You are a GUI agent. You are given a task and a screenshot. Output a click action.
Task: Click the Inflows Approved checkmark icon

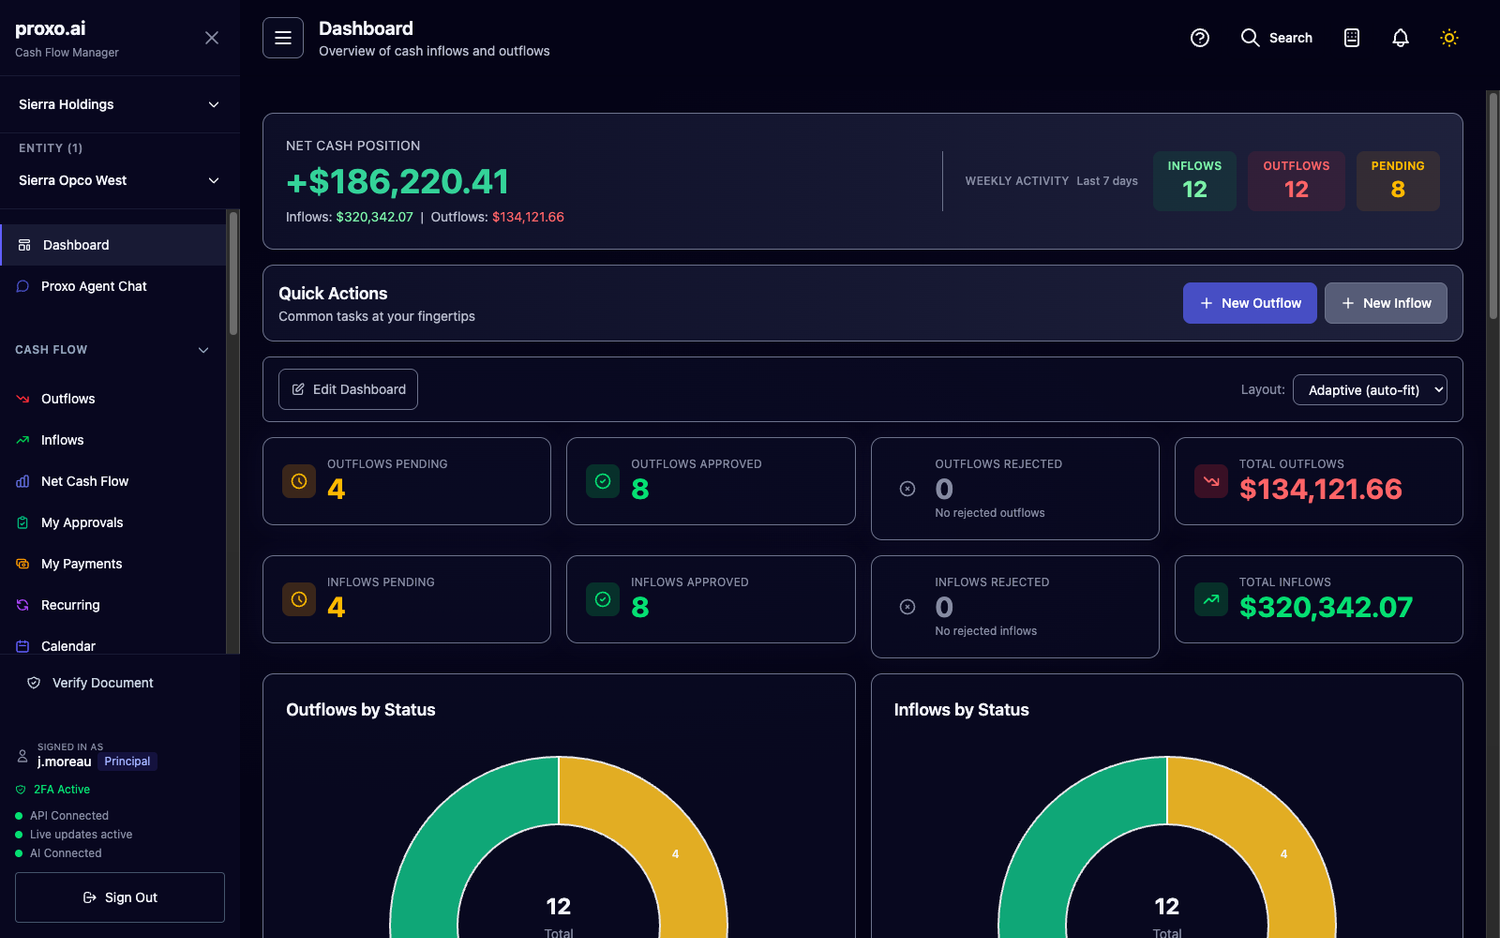[x=603, y=599]
